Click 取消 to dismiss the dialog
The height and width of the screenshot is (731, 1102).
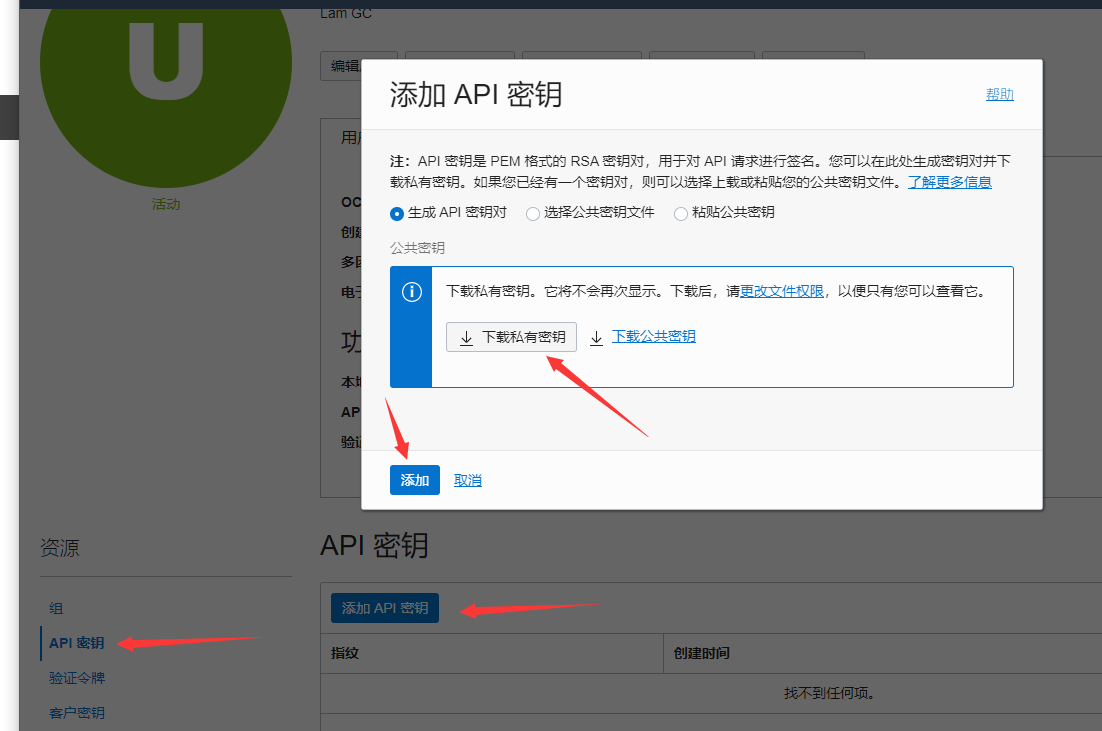(x=467, y=480)
